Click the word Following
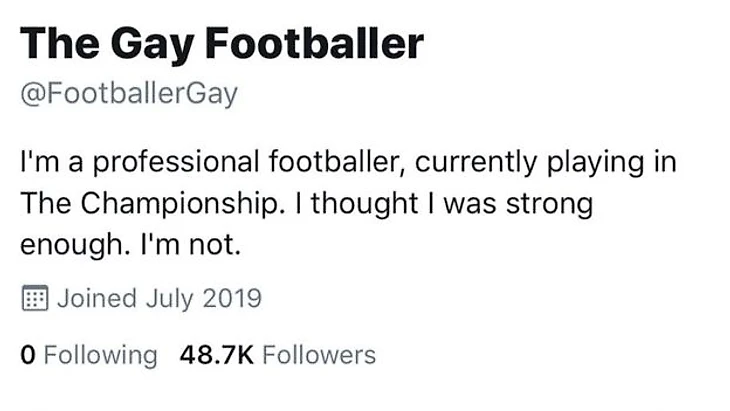This screenshot has width=730, height=411. [x=99, y=354]
